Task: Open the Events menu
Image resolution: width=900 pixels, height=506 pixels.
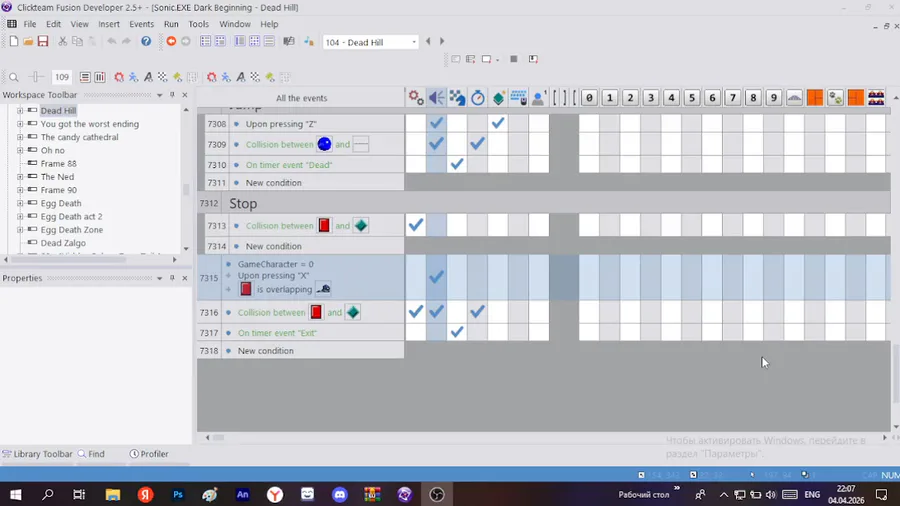Action: tap(141, 24)
